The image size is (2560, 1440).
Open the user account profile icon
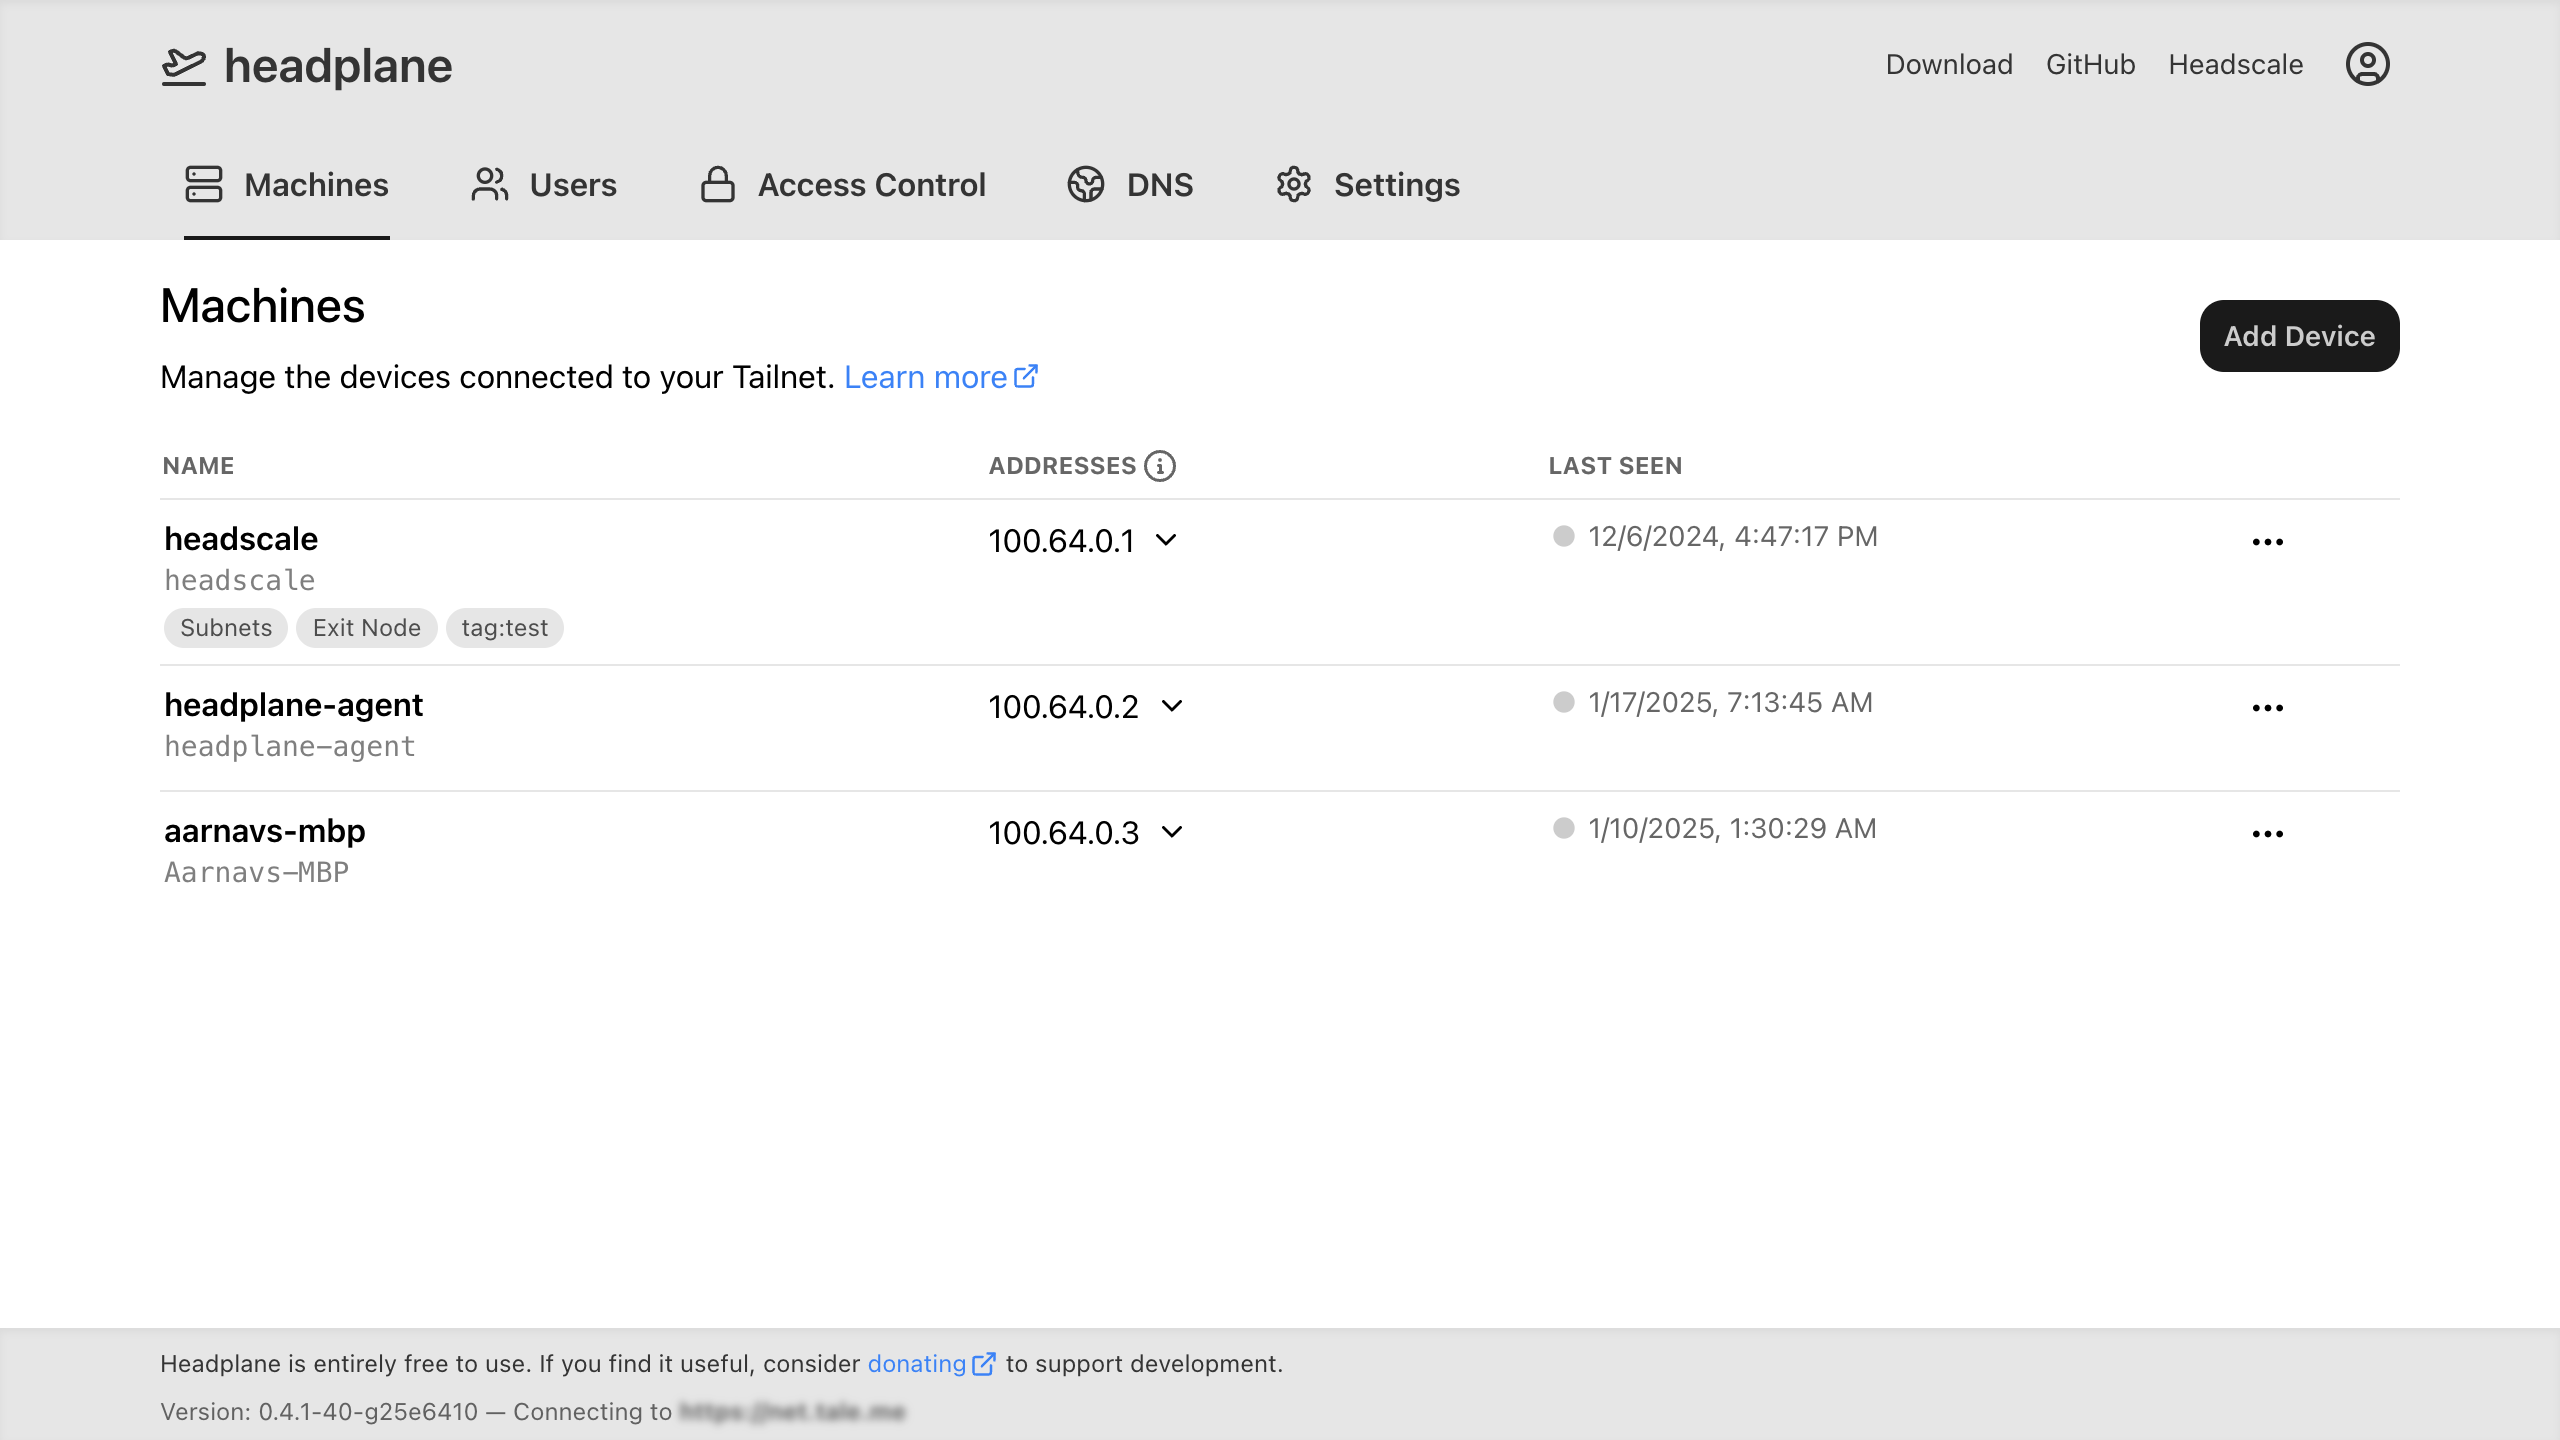click(2367, 65)
